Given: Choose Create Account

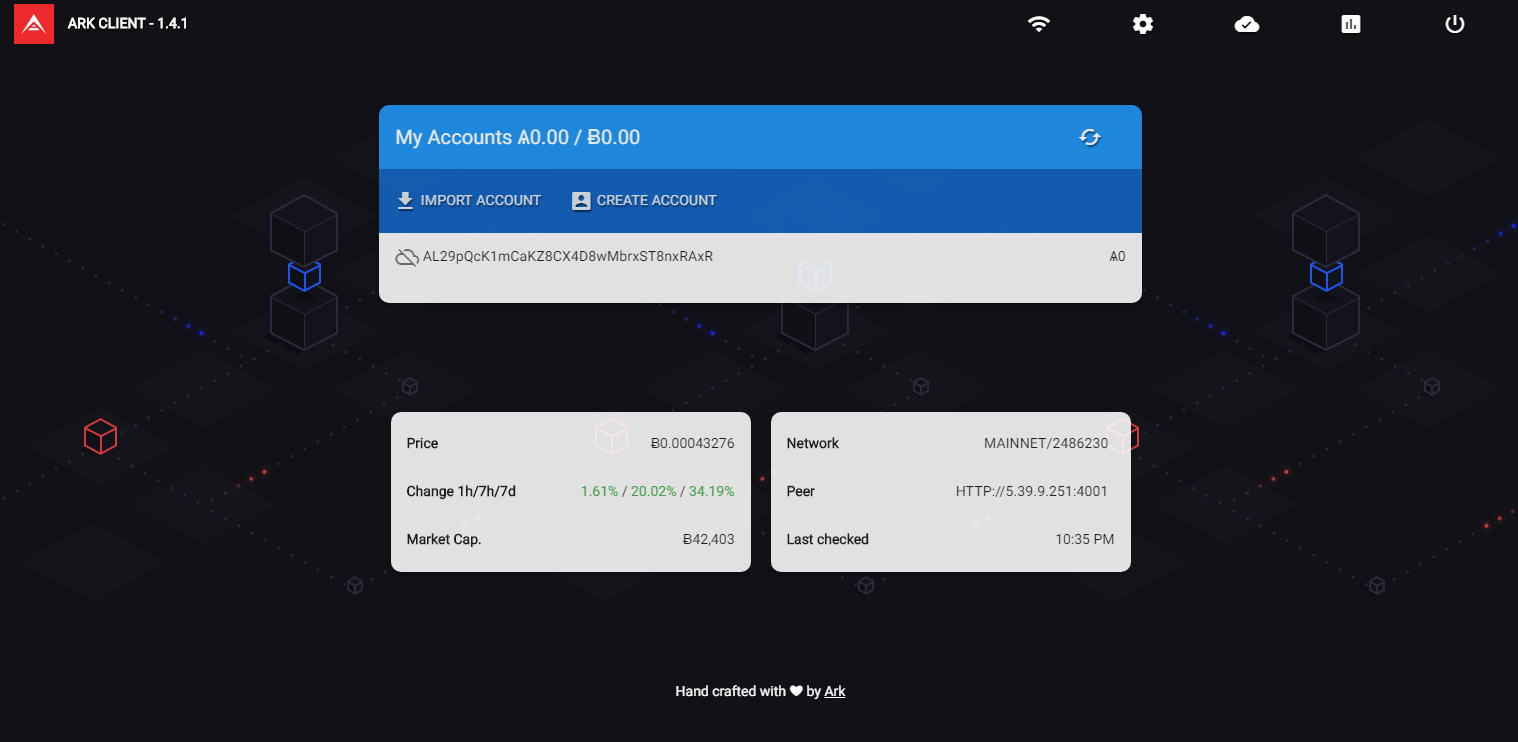Looking at the screenshot, I should point(644,201).
